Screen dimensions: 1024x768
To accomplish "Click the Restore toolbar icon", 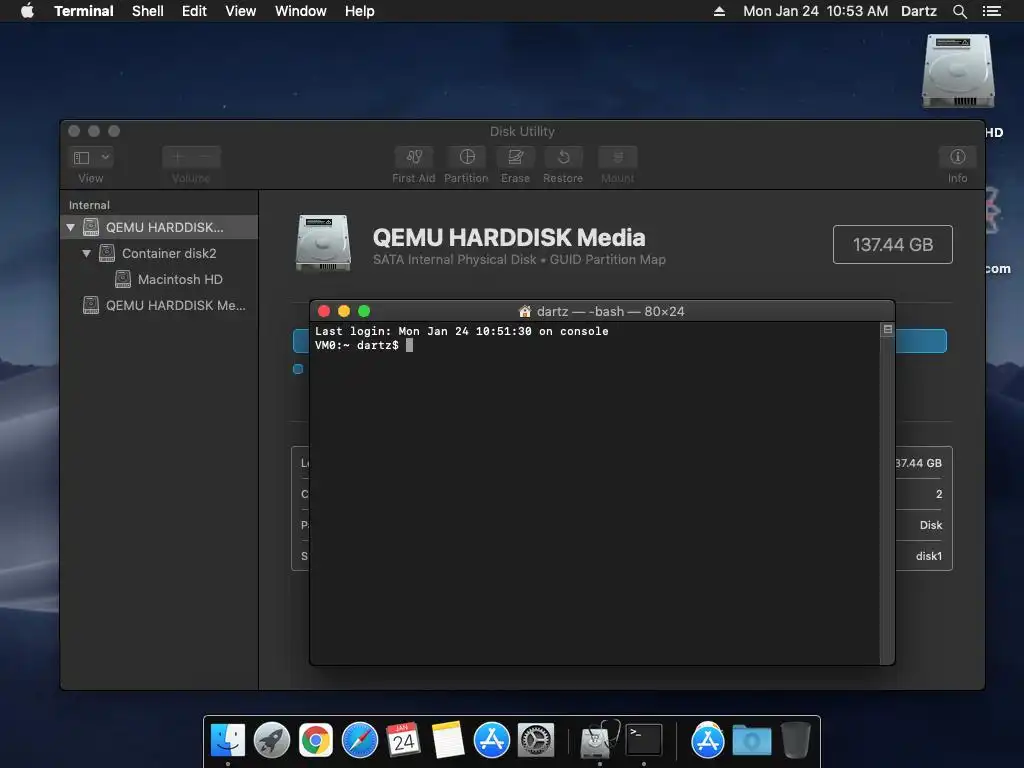I will [563, 157].
